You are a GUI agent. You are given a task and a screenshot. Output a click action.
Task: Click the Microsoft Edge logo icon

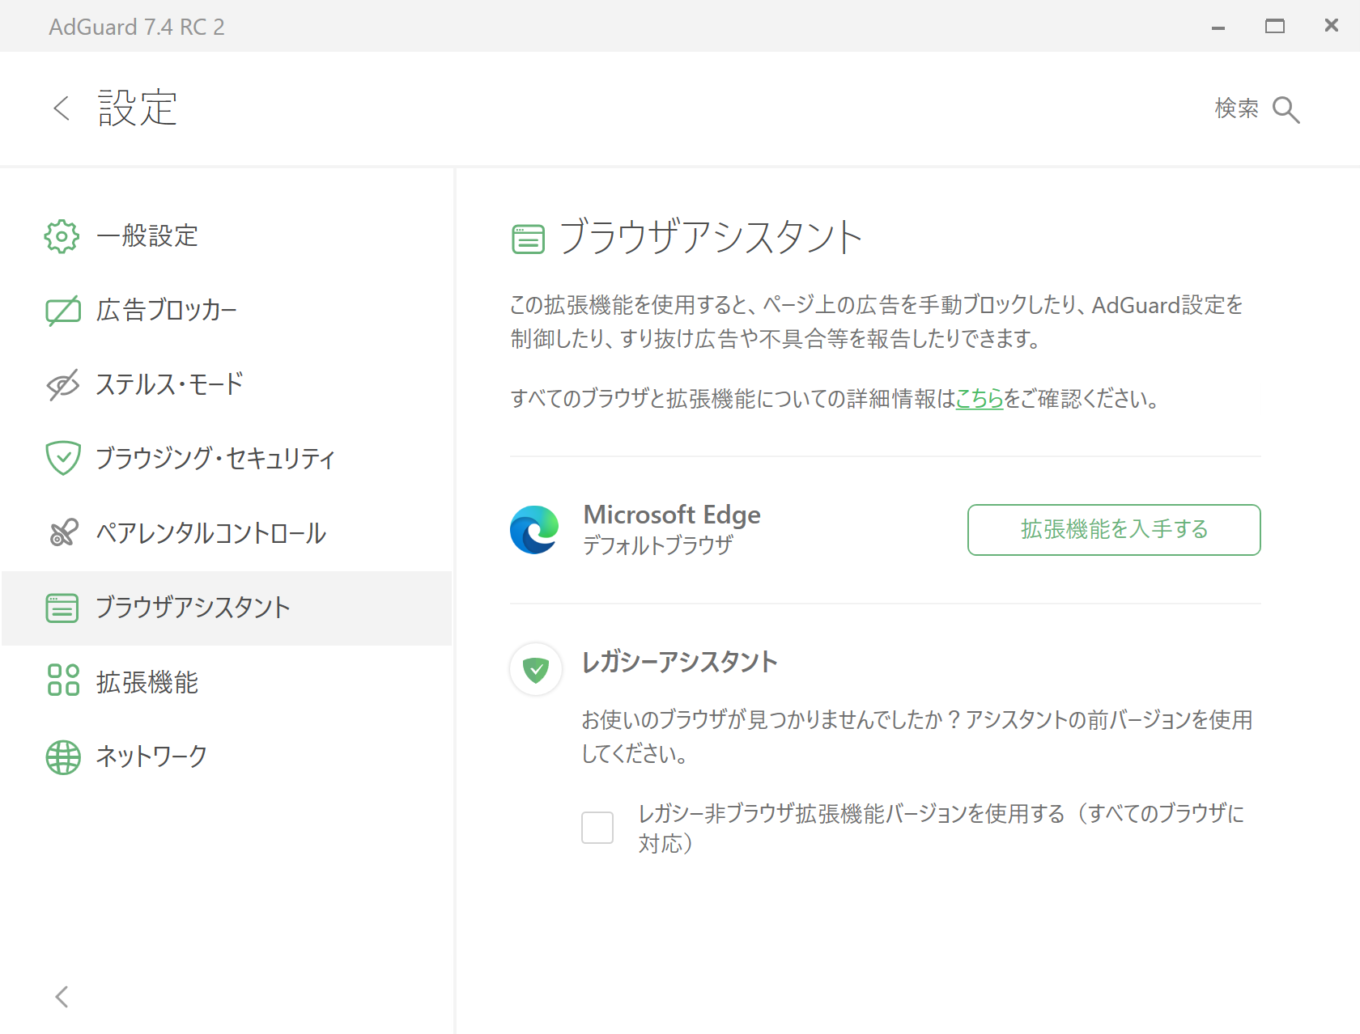click(x=534, y=530)
